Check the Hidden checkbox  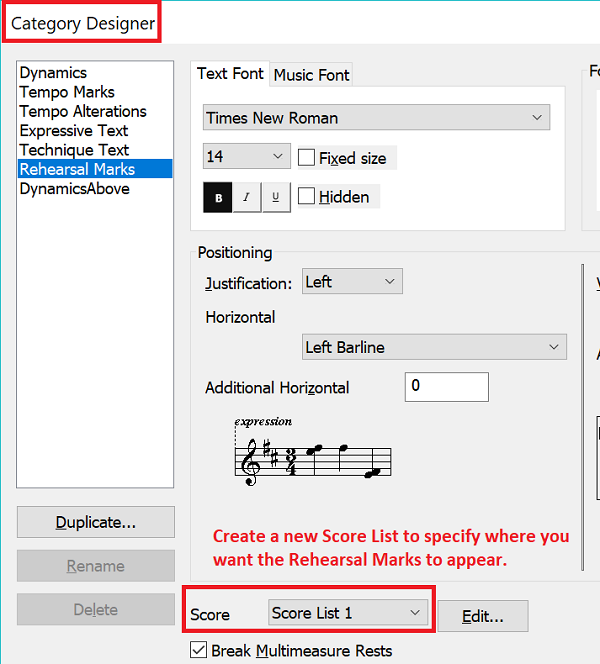[308, 197]
